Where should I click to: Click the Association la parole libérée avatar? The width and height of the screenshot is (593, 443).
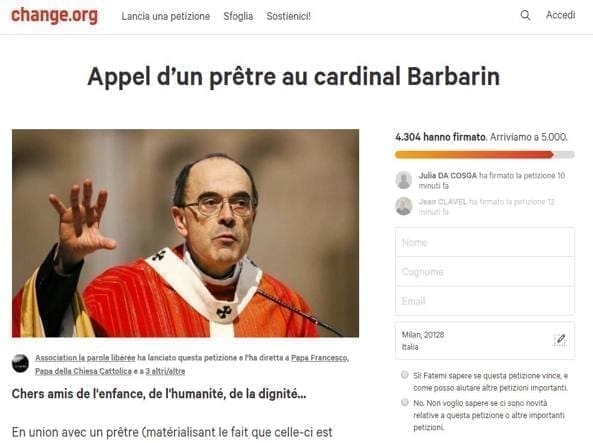pyautogui.click(x=20, y=364)
